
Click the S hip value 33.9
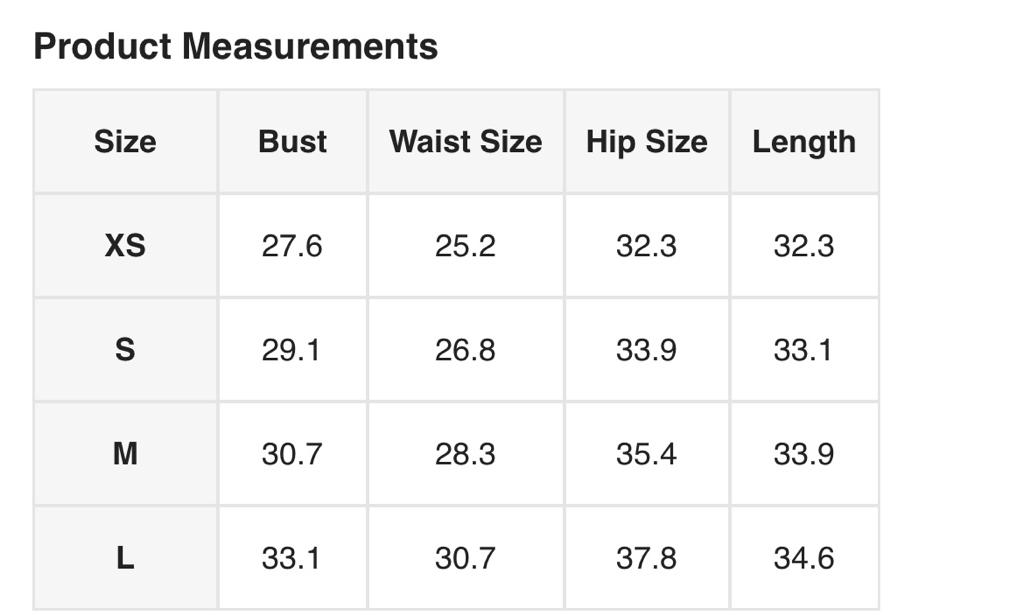(x=646, y=350)
